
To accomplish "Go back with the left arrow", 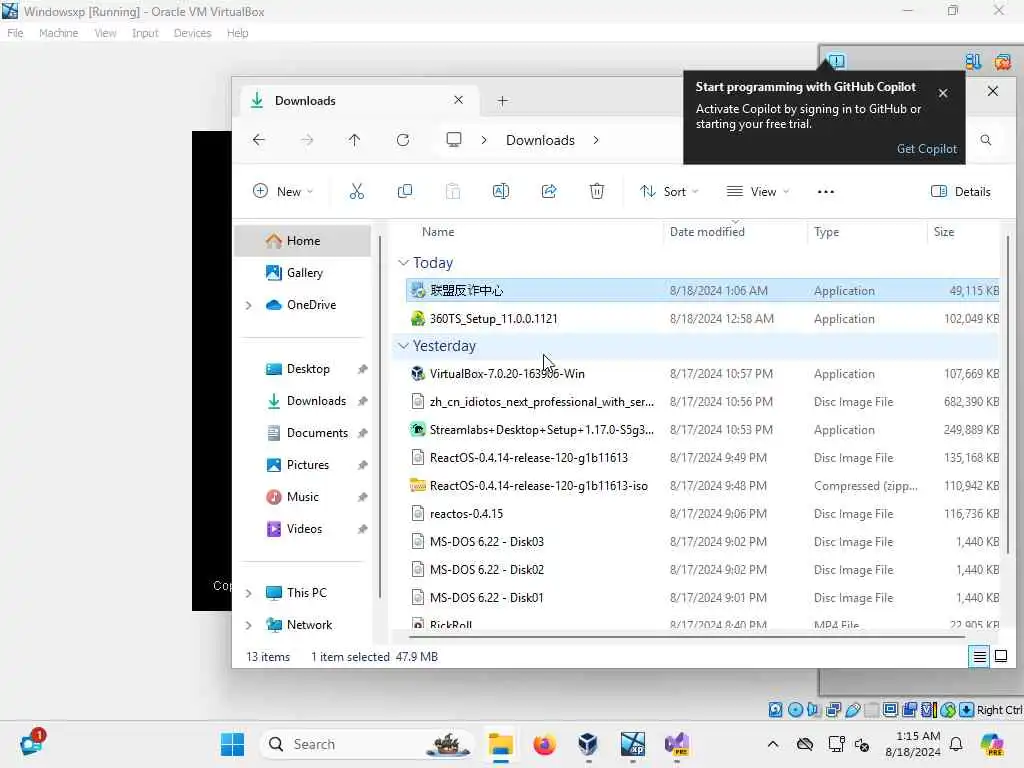I will tap(259, 140).
